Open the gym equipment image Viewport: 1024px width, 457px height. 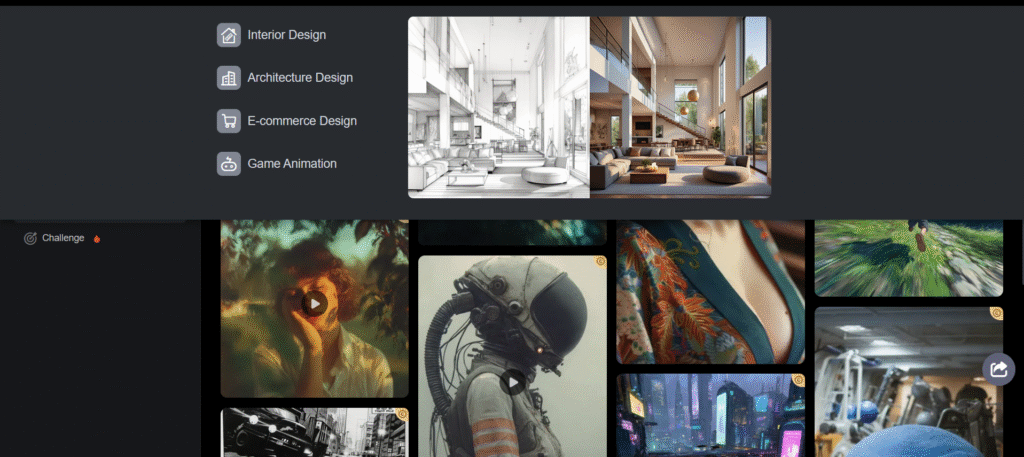(x=908, y=382)
